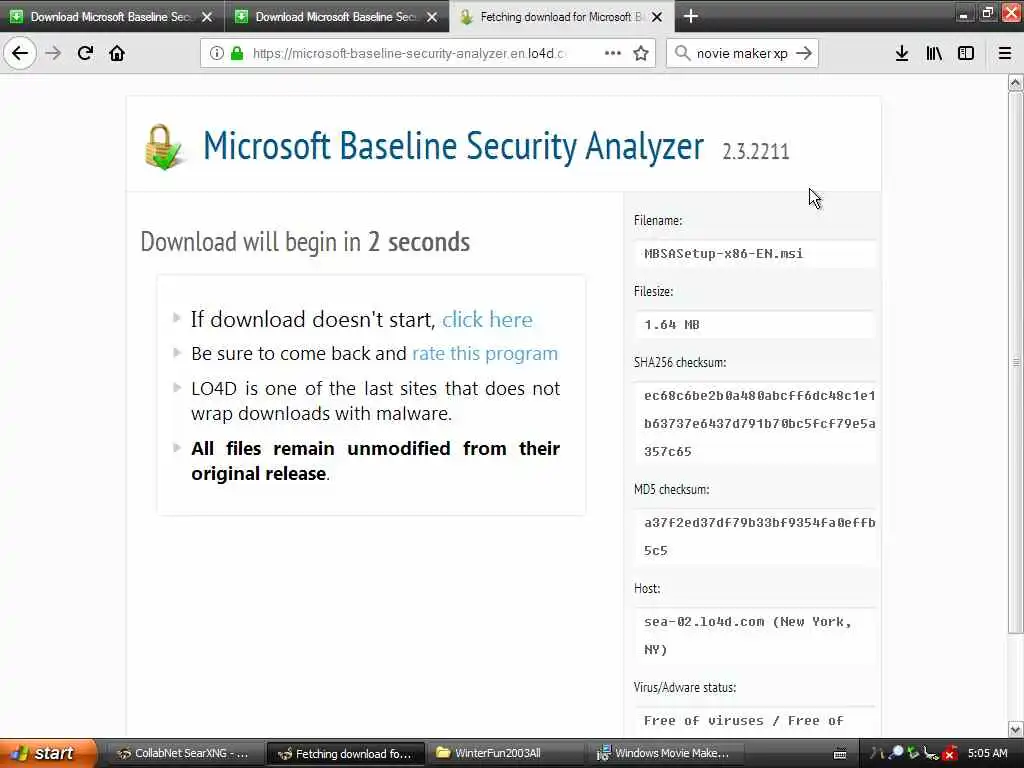The height and width of the screenshot is (768, 1024).
Task: Open the downloads panel
Action: 902,54
